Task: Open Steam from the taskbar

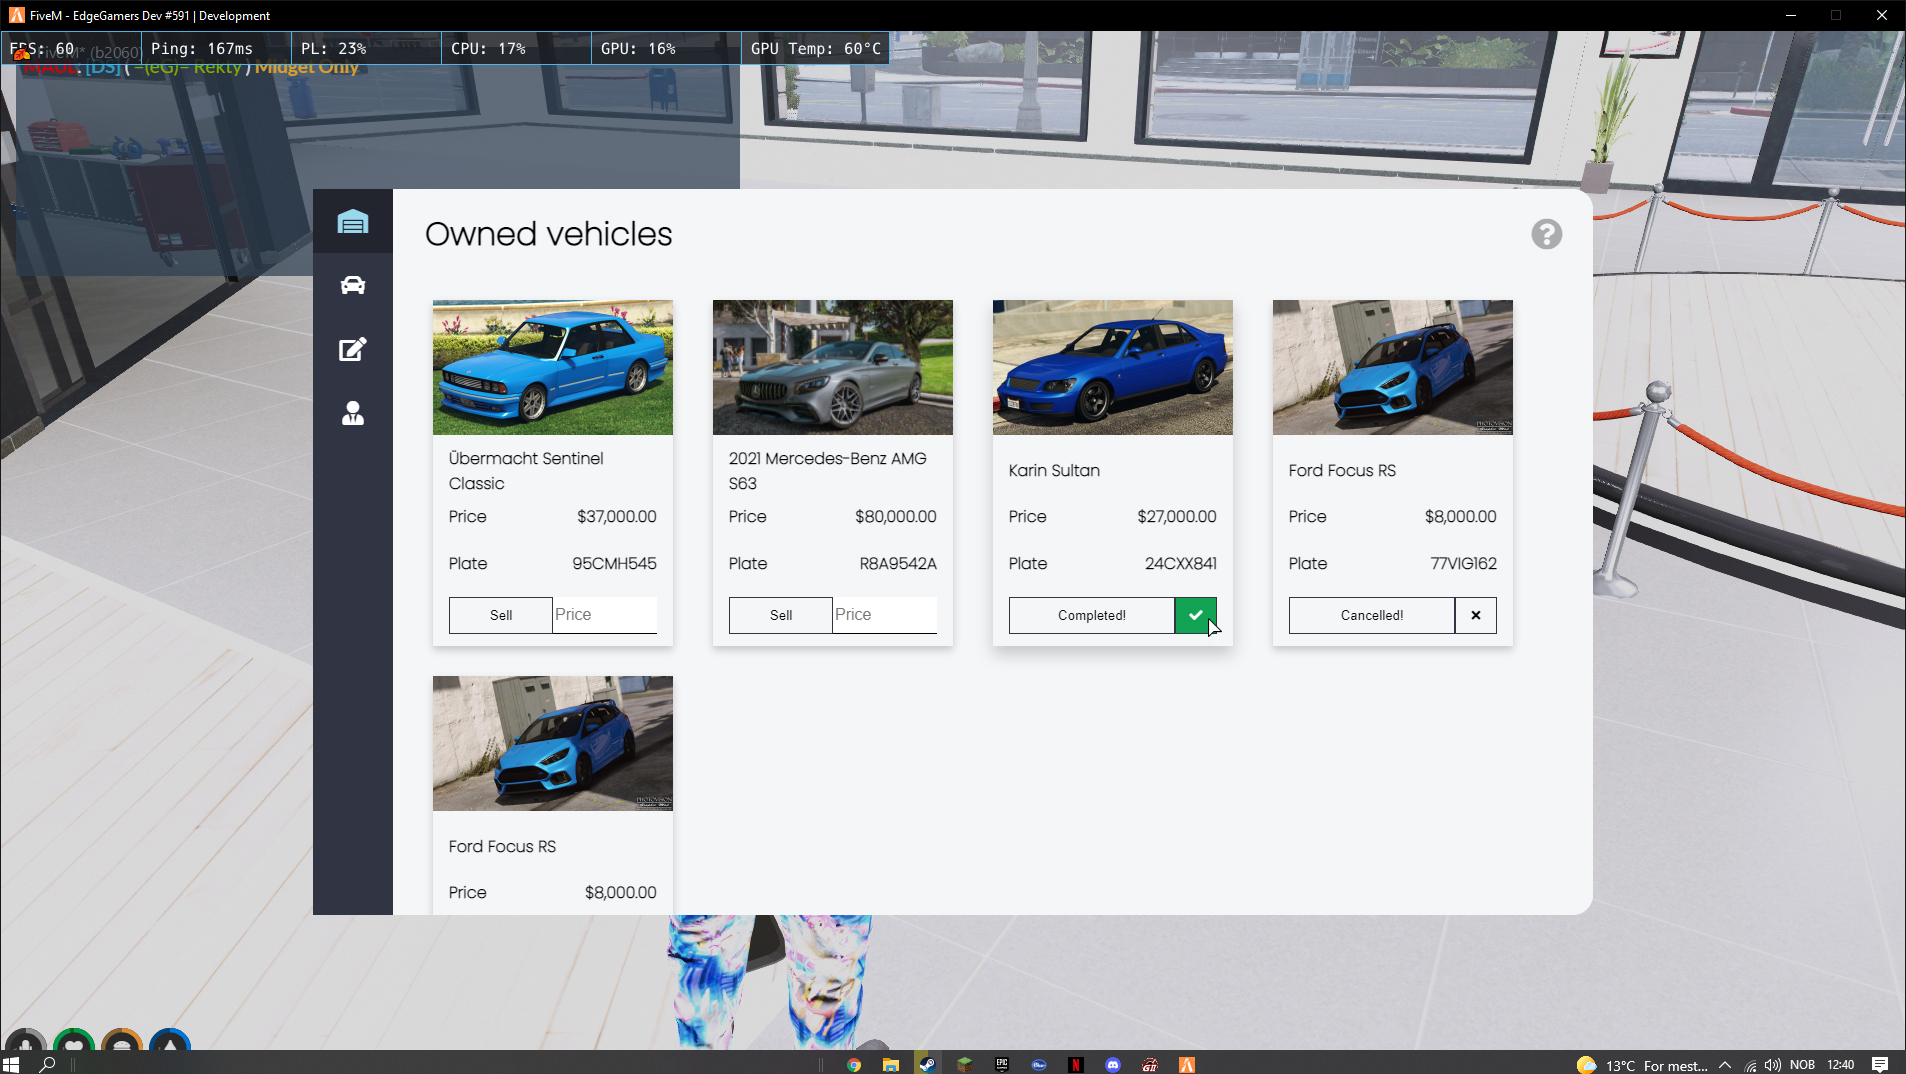Action: pyautogui.click(x=927, y=1064)
